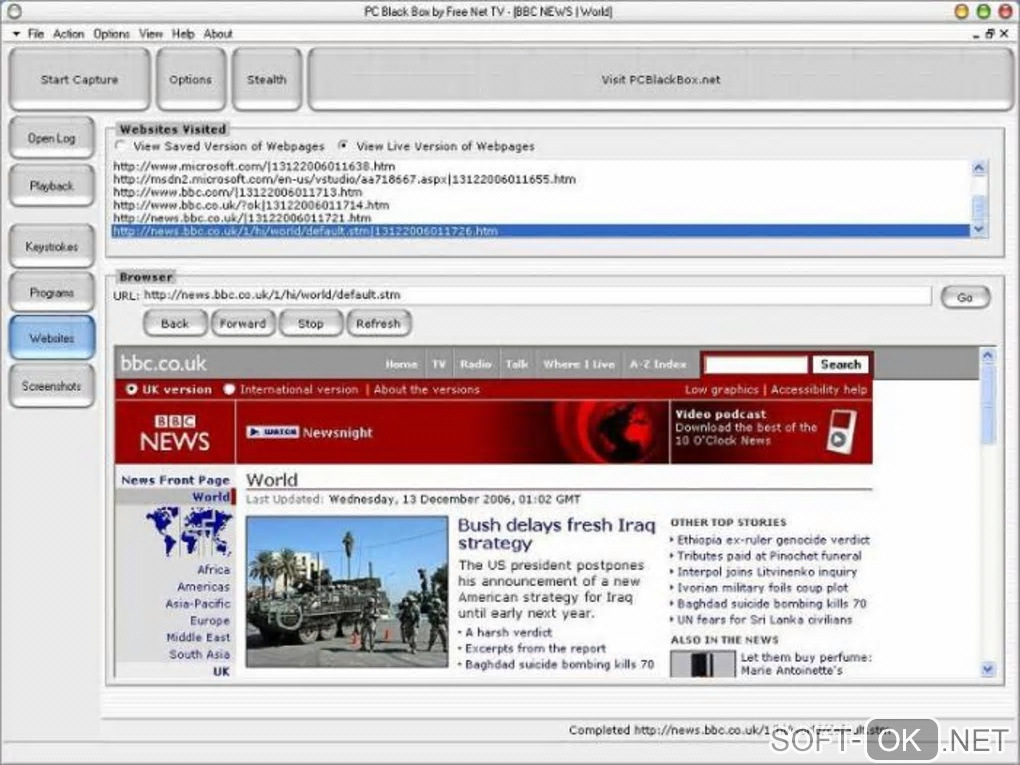Open Asia-Pacific region link

(198, 604)
